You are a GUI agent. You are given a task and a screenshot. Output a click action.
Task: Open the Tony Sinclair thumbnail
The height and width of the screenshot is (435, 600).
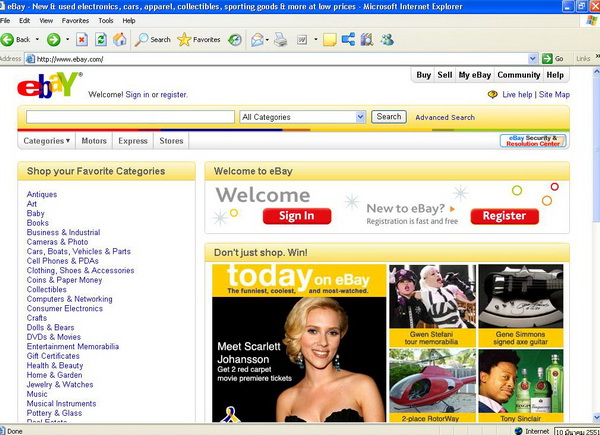pyautogui.click(x=521, y=386)
